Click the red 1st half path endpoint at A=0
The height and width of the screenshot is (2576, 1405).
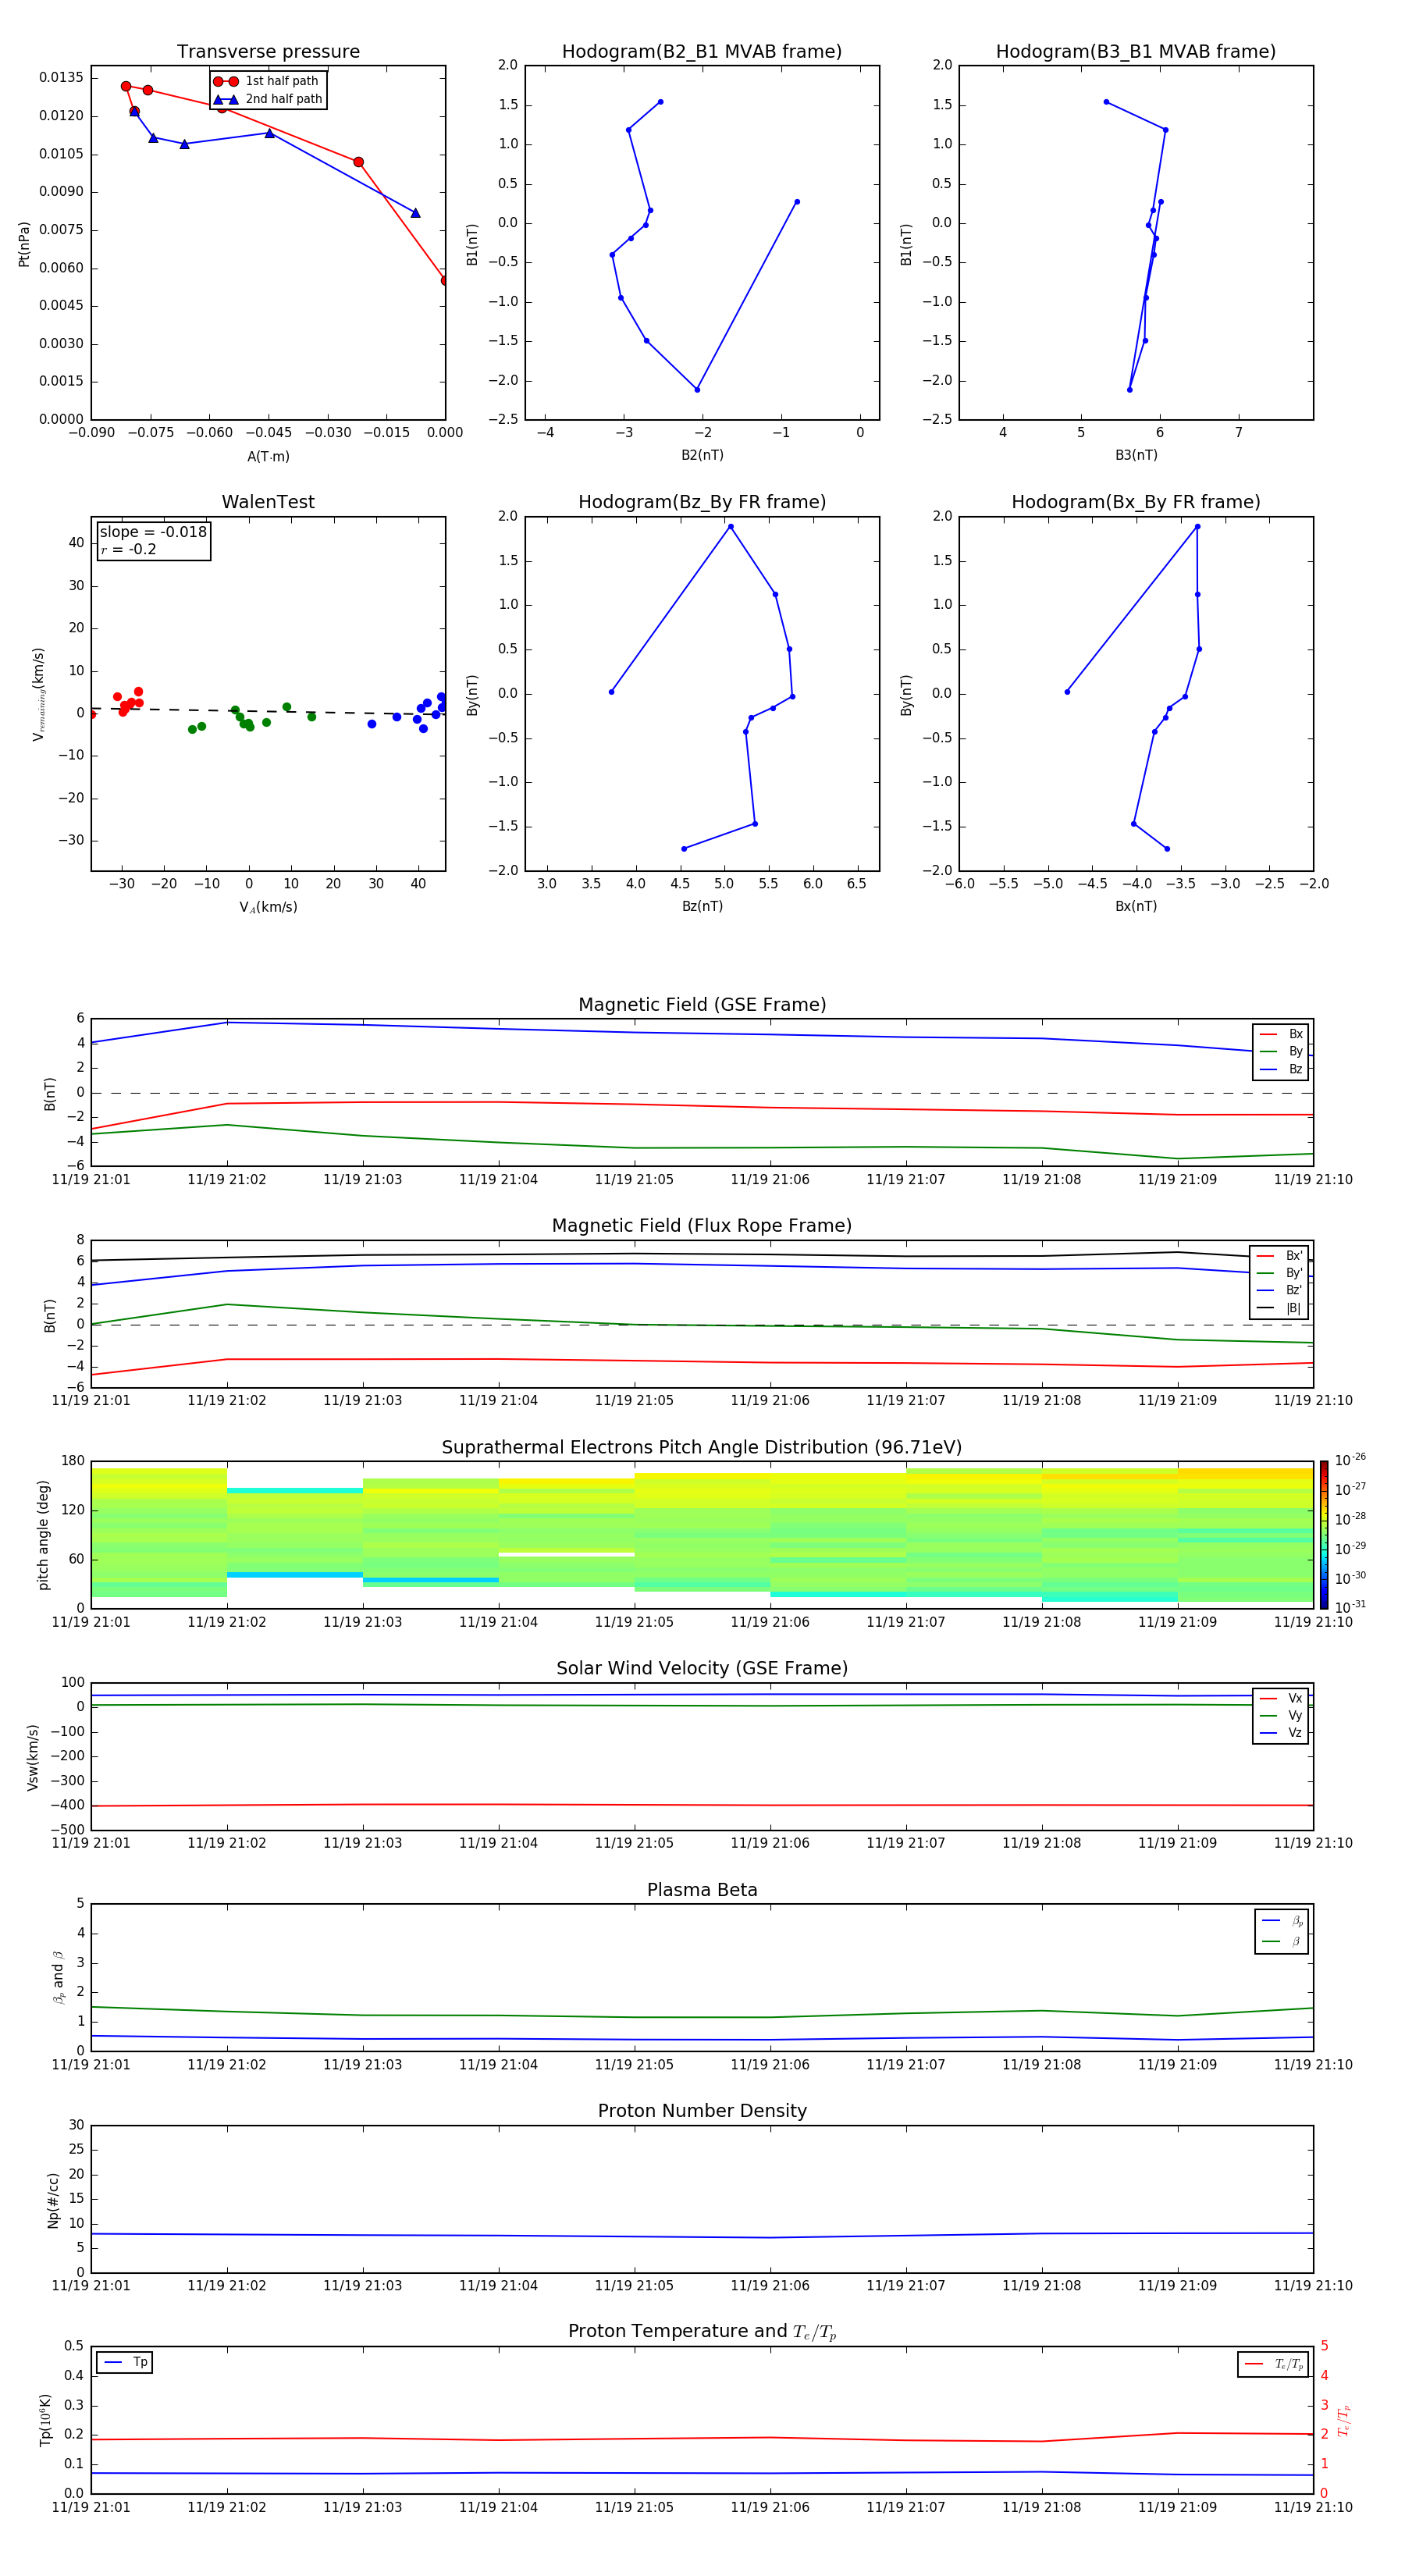pos(445,280)
